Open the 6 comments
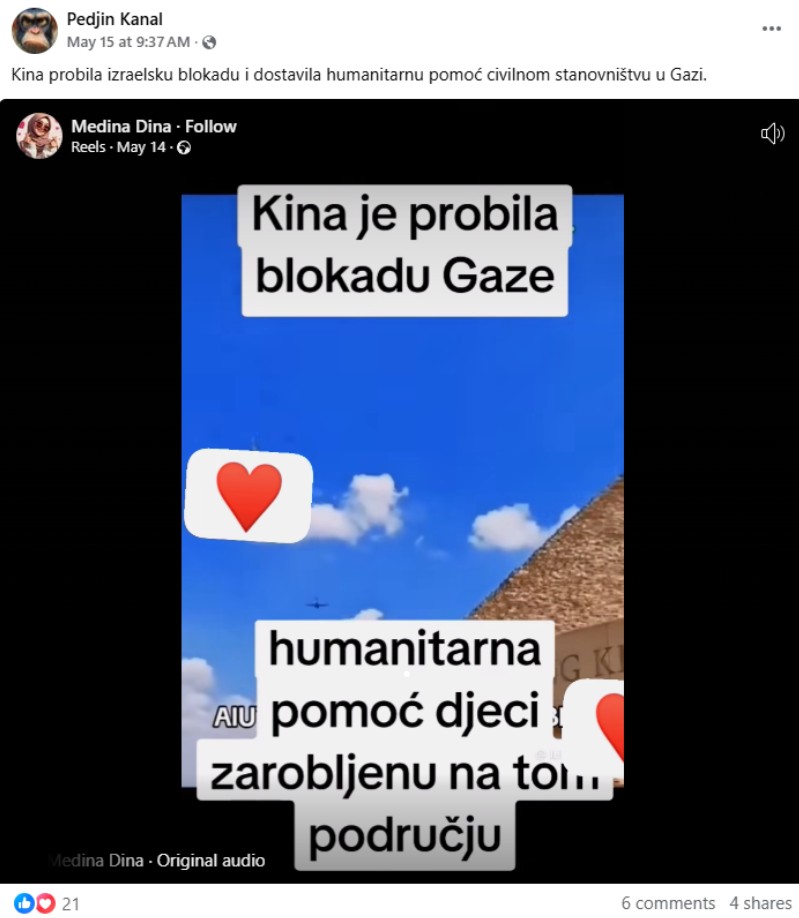Viewport: 799px width, 918px height. coord(668,903)
